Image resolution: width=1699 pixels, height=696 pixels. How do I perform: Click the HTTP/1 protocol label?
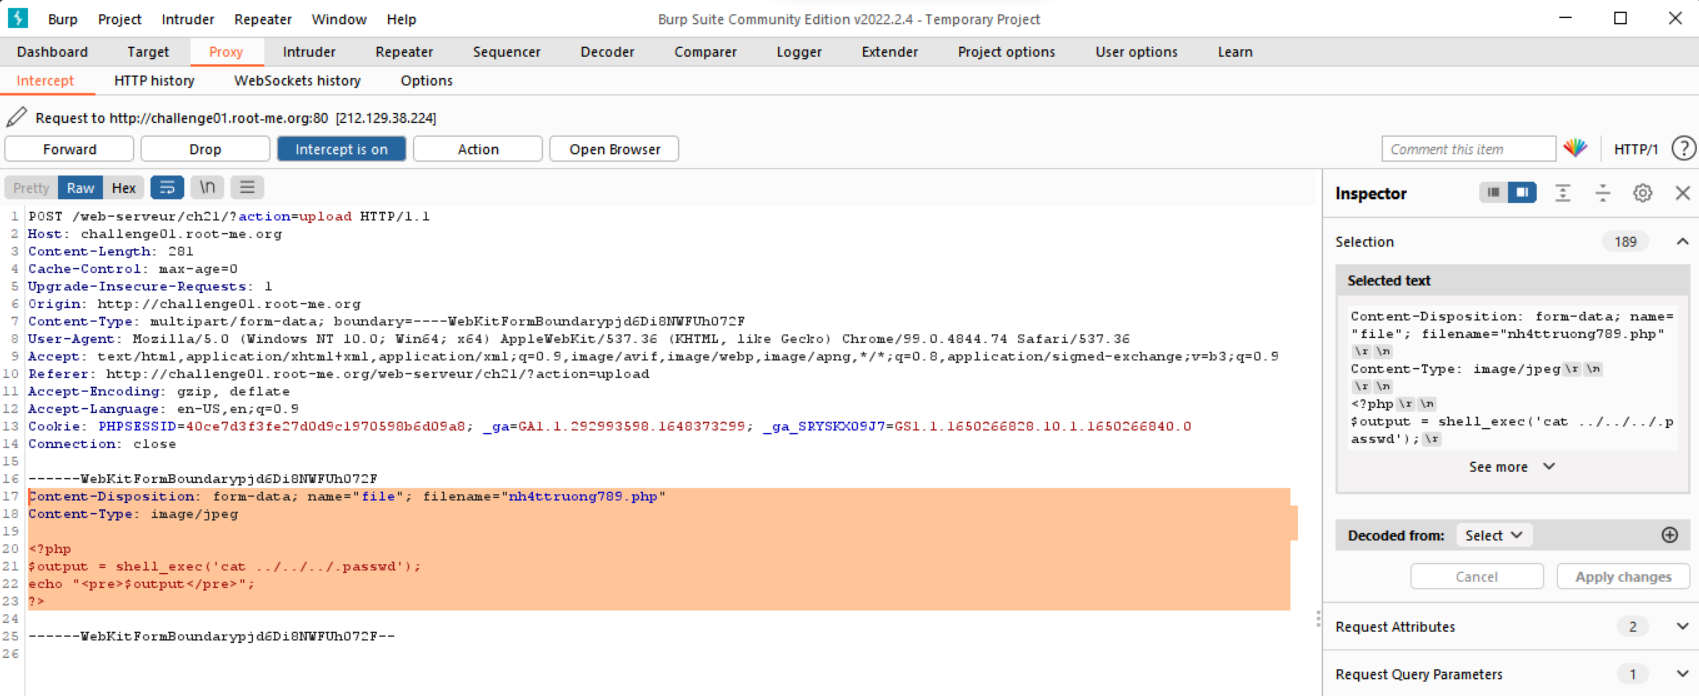[1636, 149]
